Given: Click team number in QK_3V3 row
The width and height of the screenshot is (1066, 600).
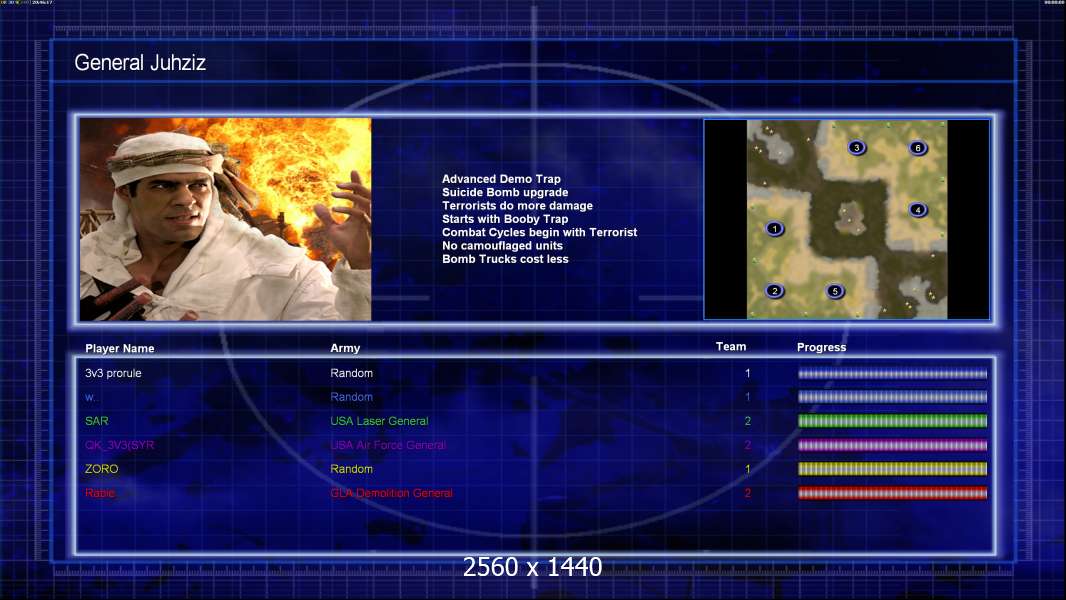Looking at the screenshot, I should click(748, 445).
